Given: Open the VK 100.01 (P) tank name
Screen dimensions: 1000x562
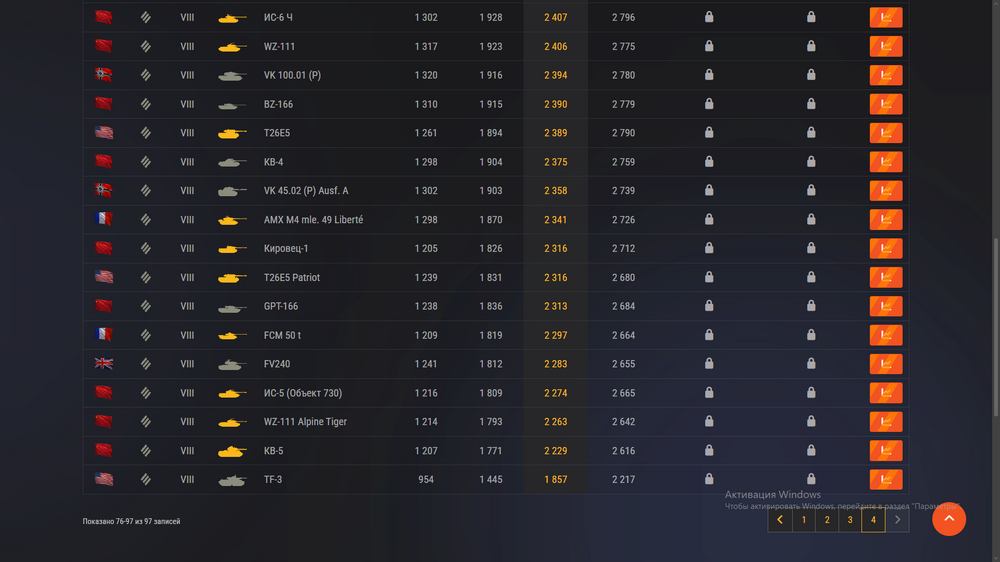Looking at the screenshot, I should 292,75.
